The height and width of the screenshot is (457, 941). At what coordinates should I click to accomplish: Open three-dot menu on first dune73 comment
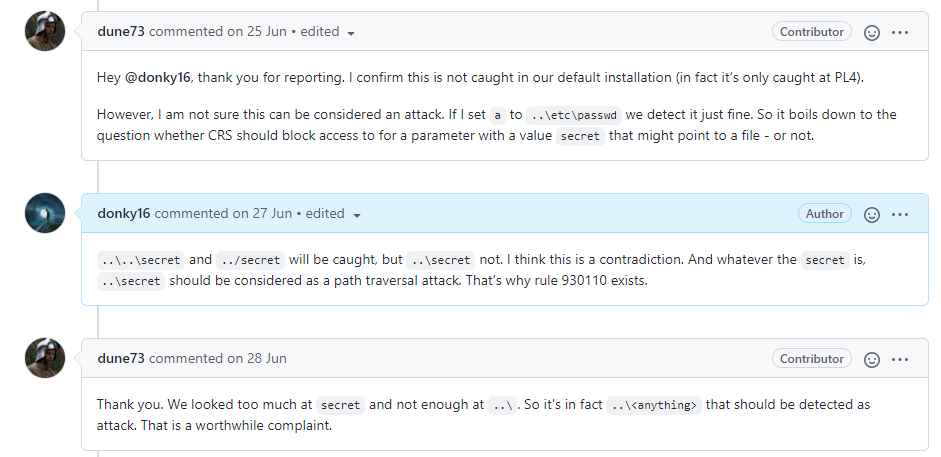[900, 32]
